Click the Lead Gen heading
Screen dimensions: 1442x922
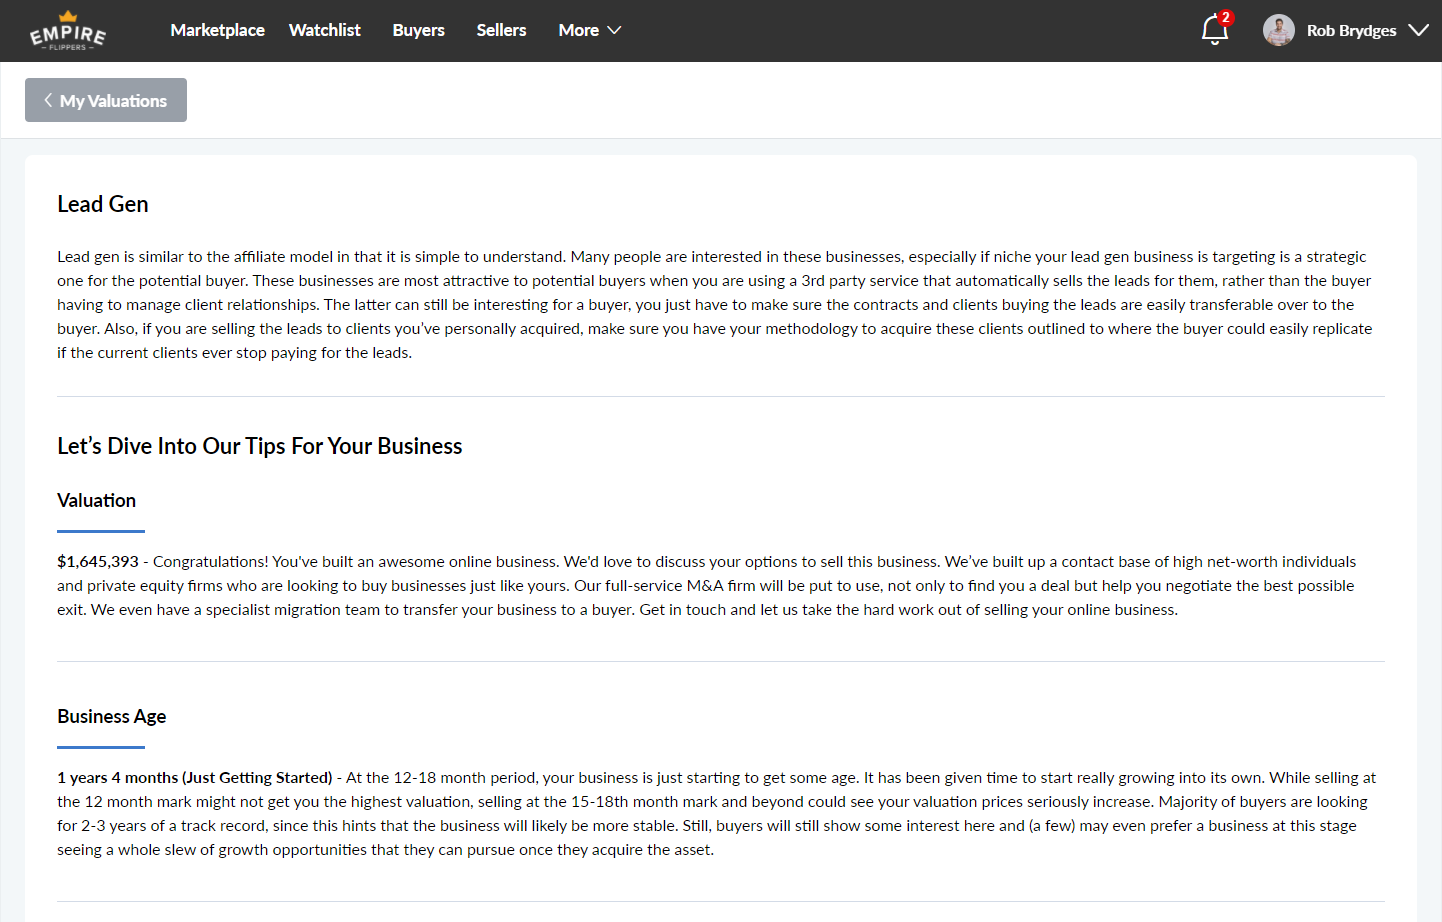(103, 204)
